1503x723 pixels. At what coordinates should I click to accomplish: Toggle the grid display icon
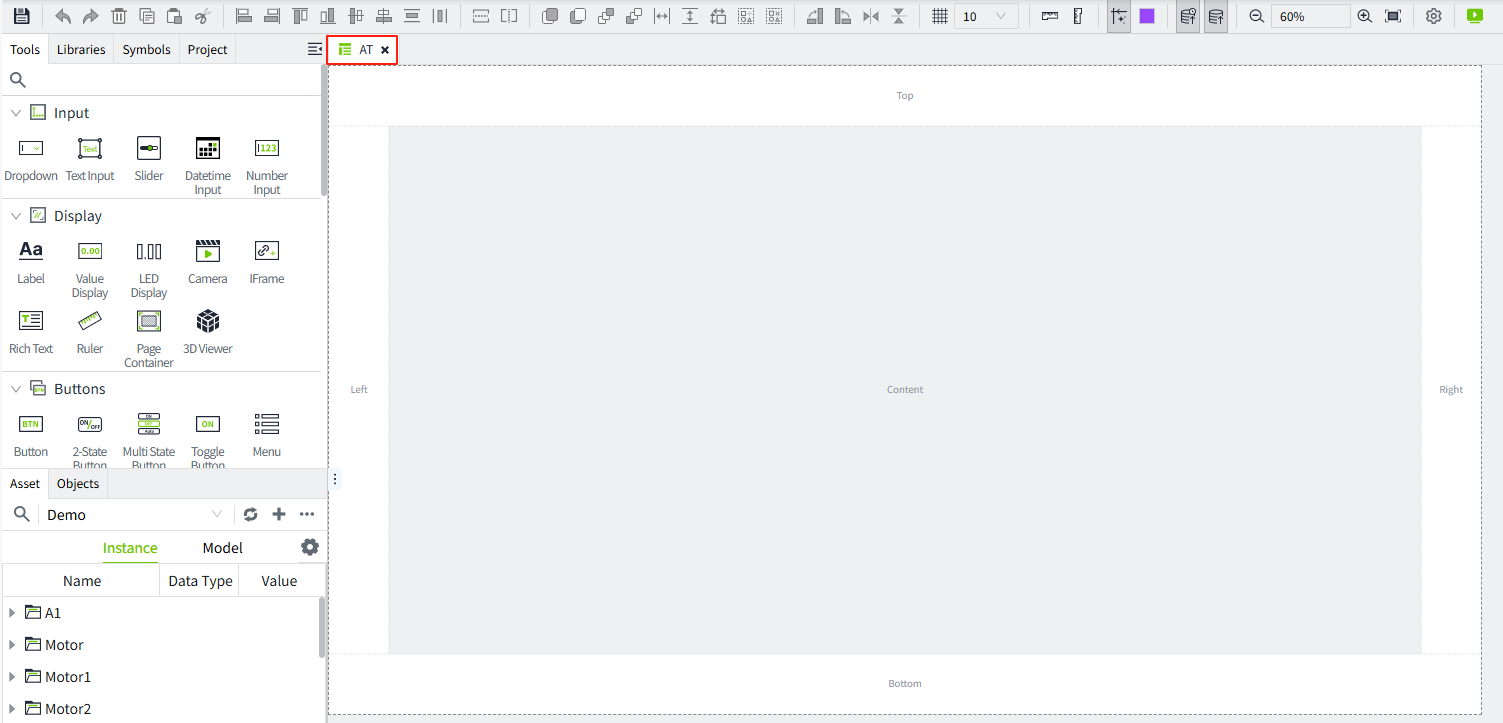coord(939,16)
